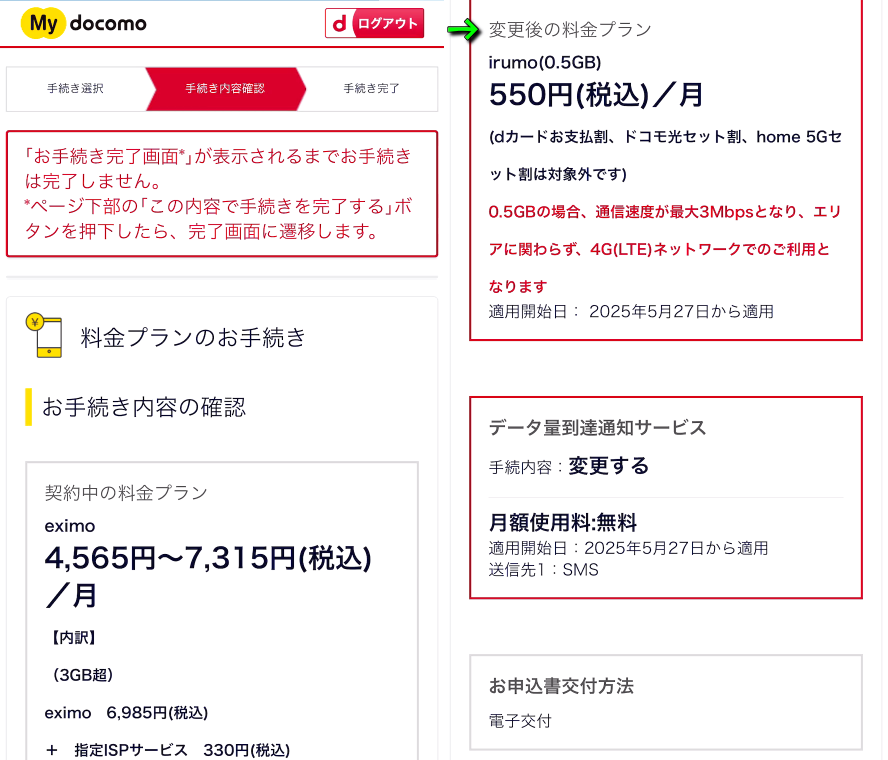This screenshot has height=760, width=888.
Task: Click the データ量到達通知サービス heading
Action: pyautogui.click(x=597, y=428)
